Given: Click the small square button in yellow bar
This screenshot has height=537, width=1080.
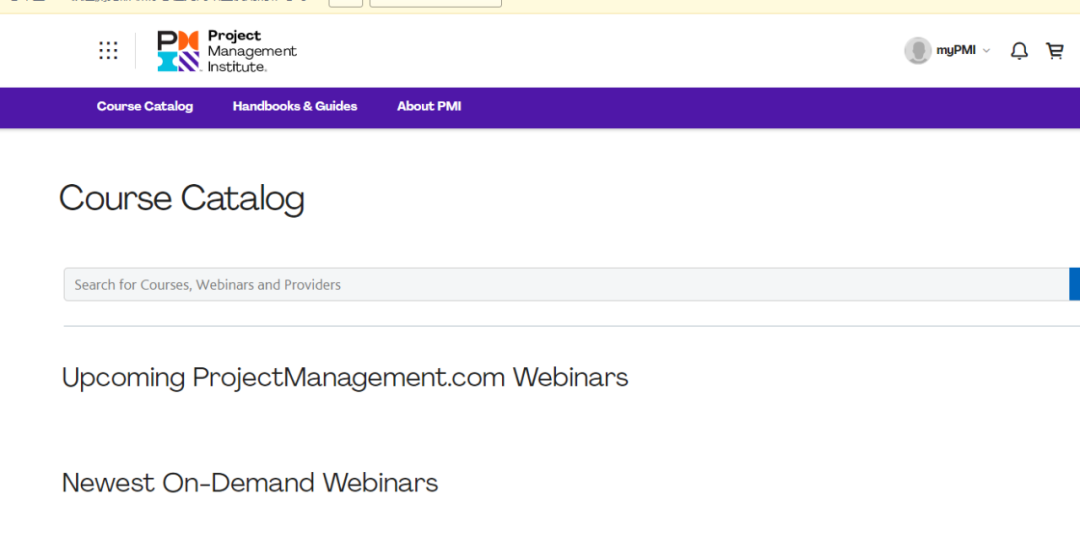Looking at the screenshot, I should [x=345, y=2].
